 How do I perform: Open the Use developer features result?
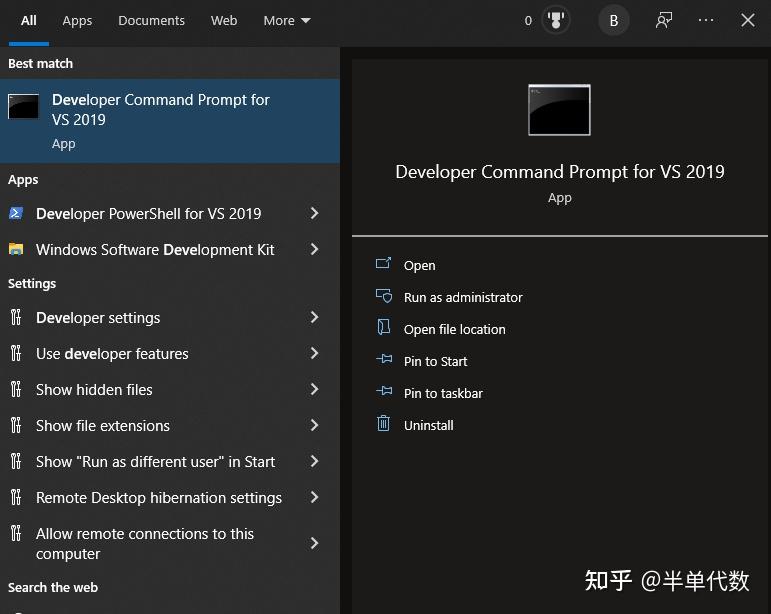pyautogui.click(x=170, y=353)
